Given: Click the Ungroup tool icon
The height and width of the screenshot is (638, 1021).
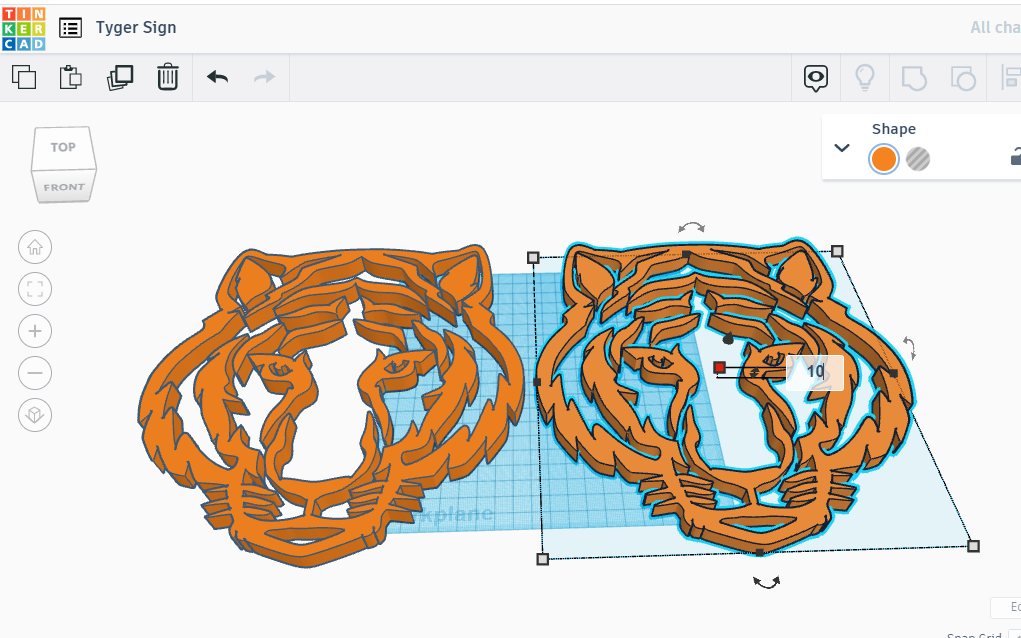Looking at the screenshot, I should 962,77.
